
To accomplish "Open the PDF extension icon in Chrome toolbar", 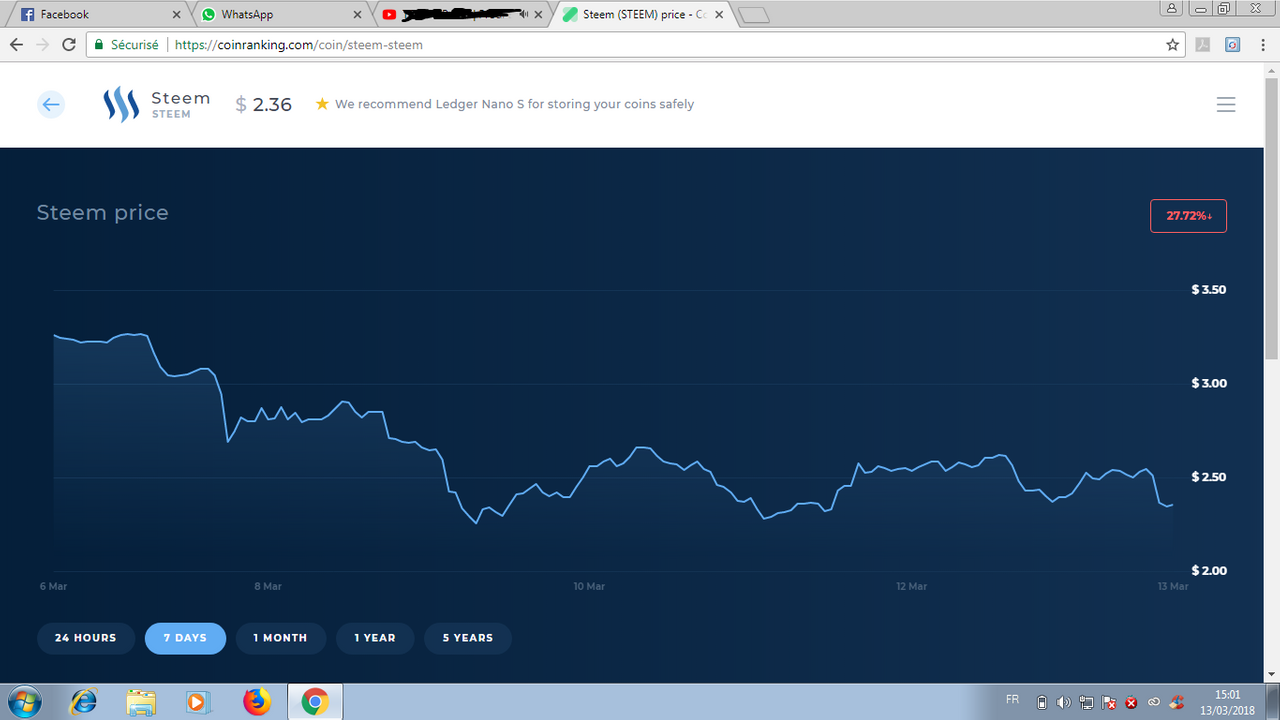I will pyautogui.click(x=1204, y=44).
